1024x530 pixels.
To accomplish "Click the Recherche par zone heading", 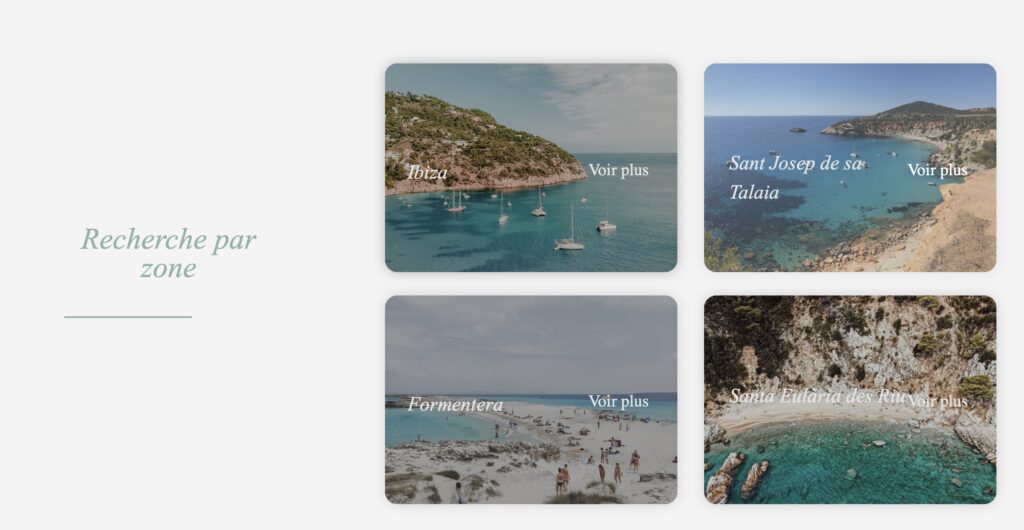I will pos(168,253).
